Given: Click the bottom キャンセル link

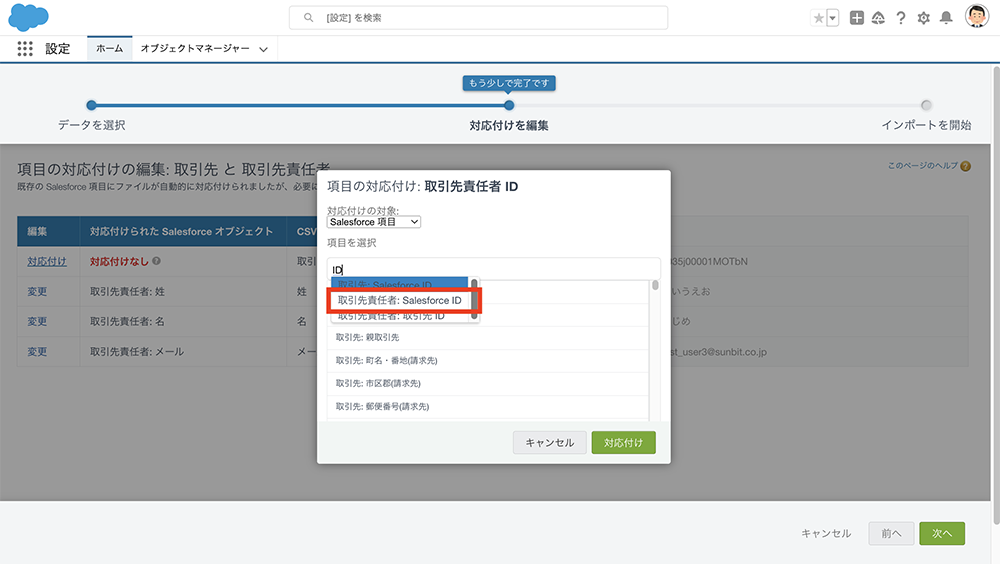Looking at the screenshot, I should point(826,533).
